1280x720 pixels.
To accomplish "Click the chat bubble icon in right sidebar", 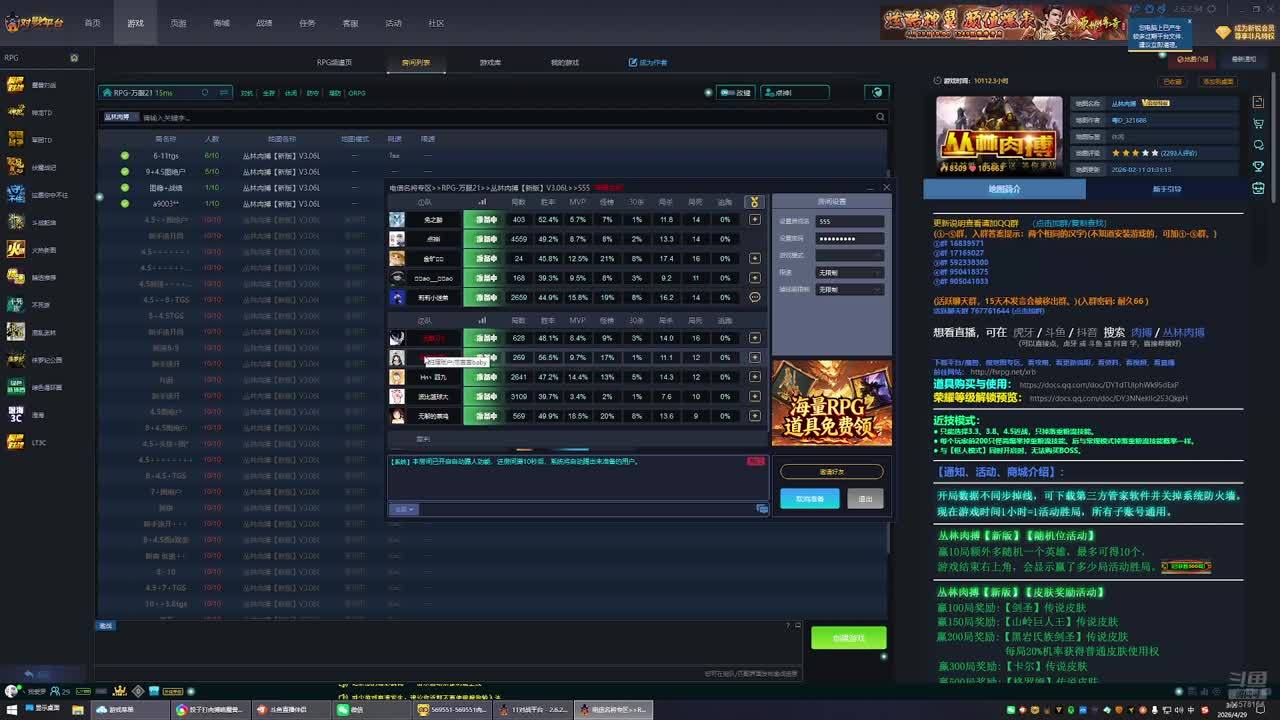I will (x=1258, y=145).
